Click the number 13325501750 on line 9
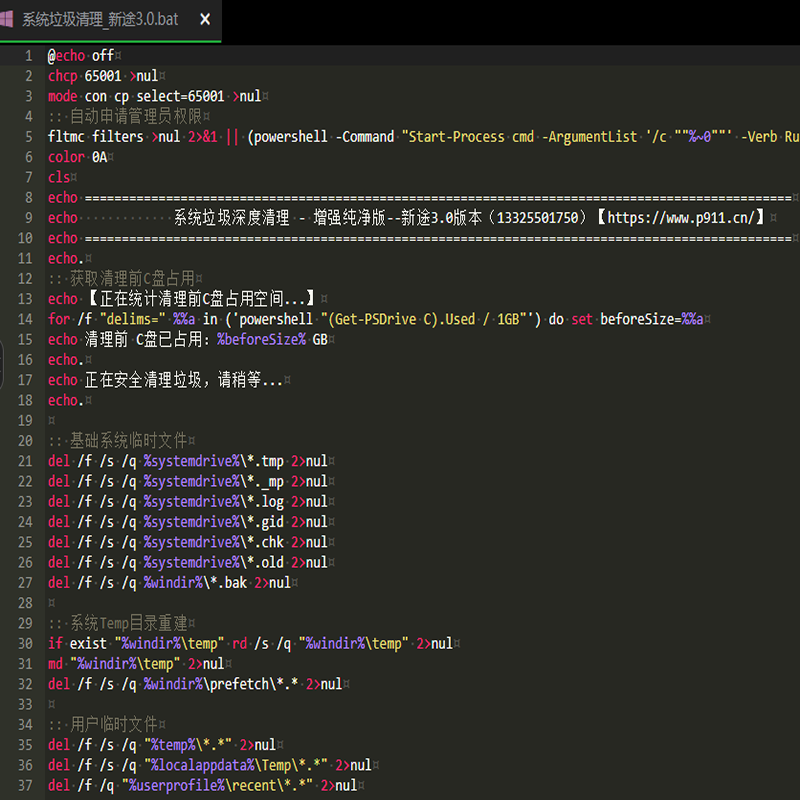800x800 pixels. [537, 218]
